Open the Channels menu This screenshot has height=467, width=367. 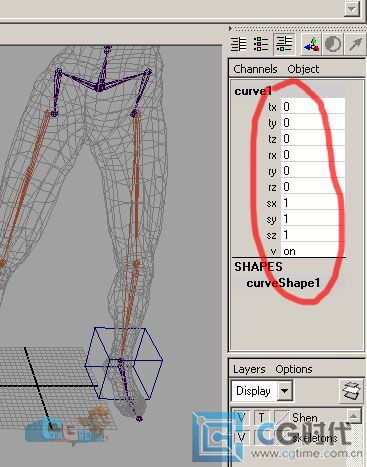[255, 69]
